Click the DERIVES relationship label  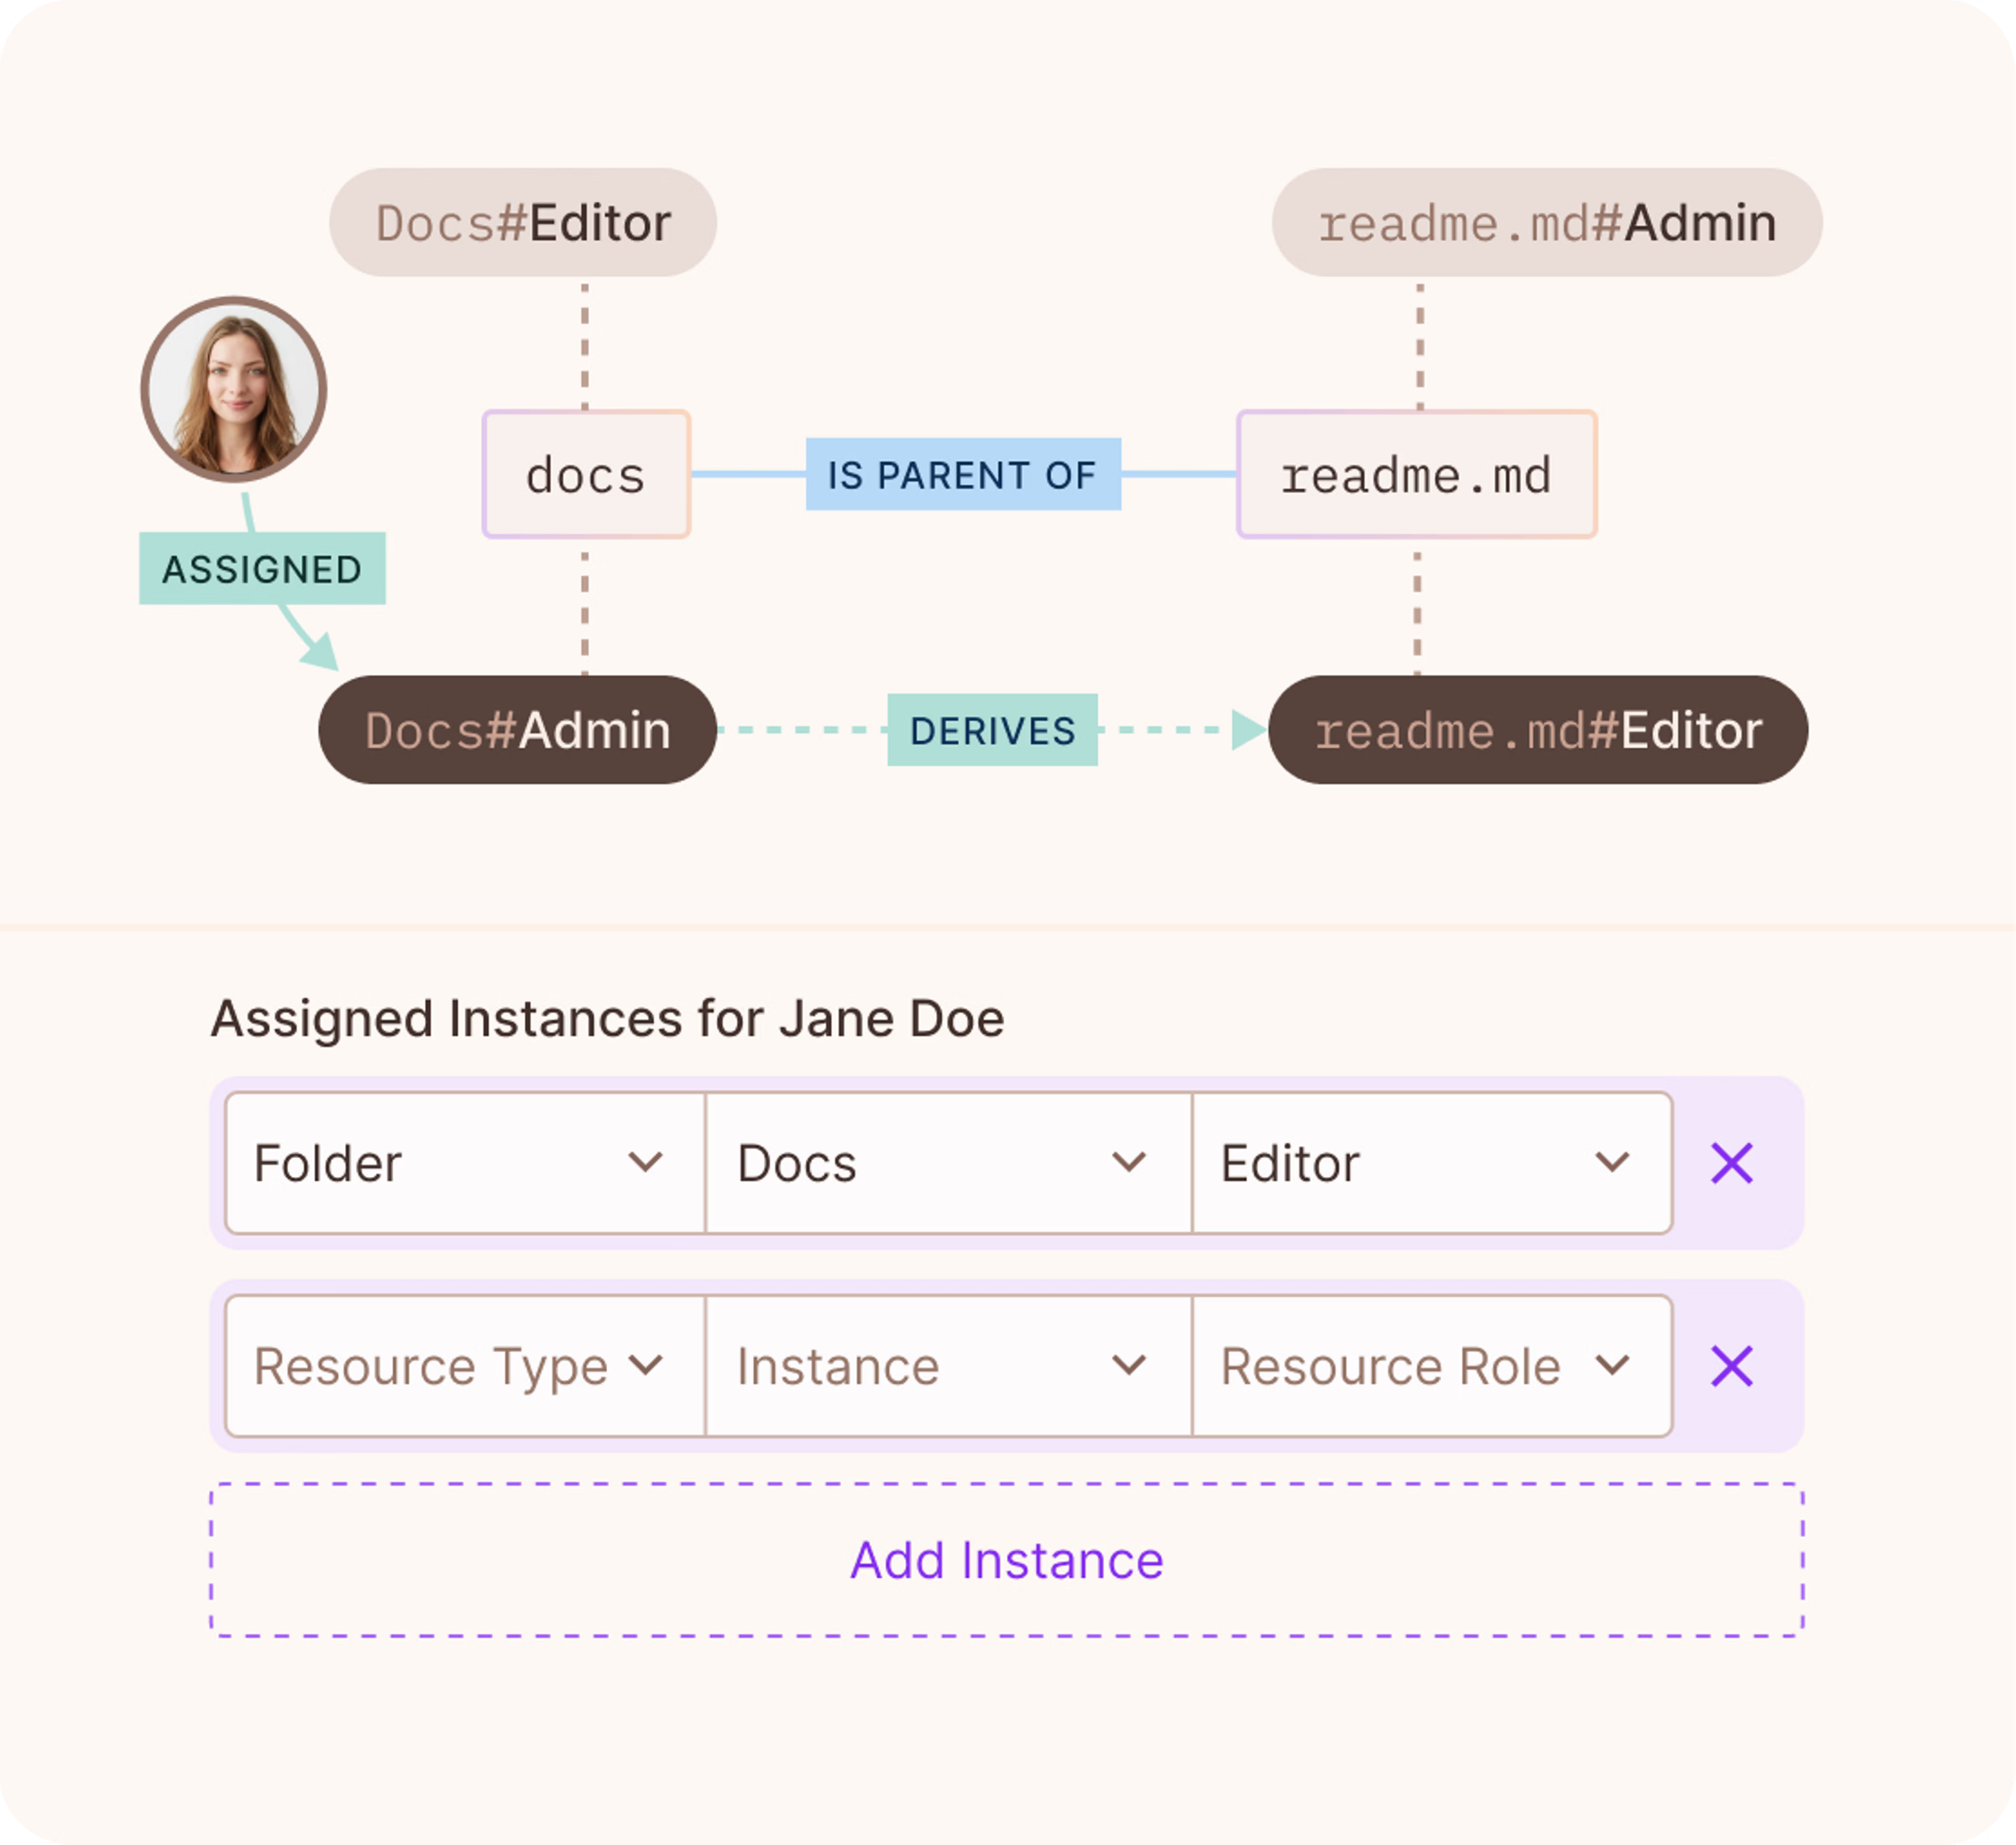pyautogui.click(x=992, y=731)
